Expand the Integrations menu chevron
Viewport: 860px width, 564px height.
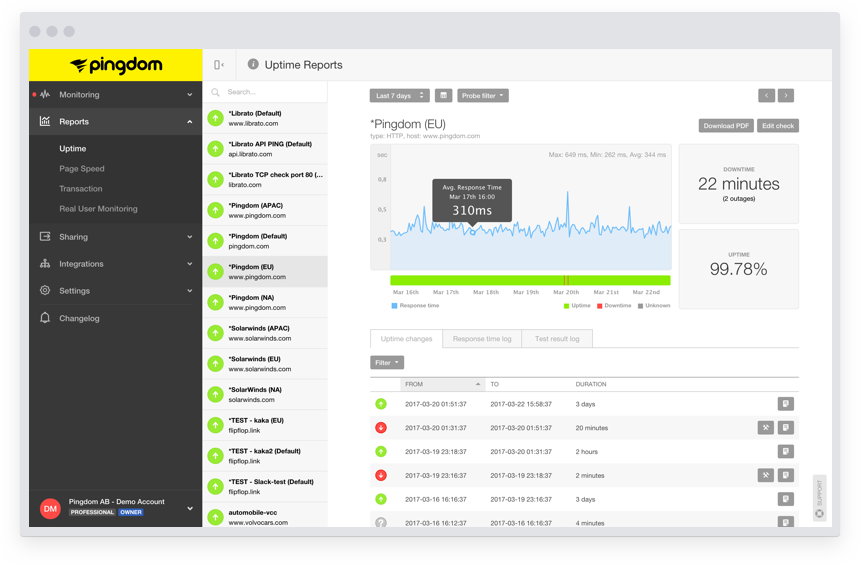pyautogui.click(x=190, y=263)
